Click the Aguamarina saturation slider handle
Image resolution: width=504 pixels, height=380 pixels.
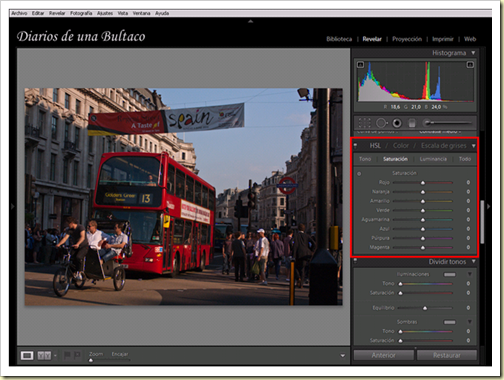pos(423,220)
